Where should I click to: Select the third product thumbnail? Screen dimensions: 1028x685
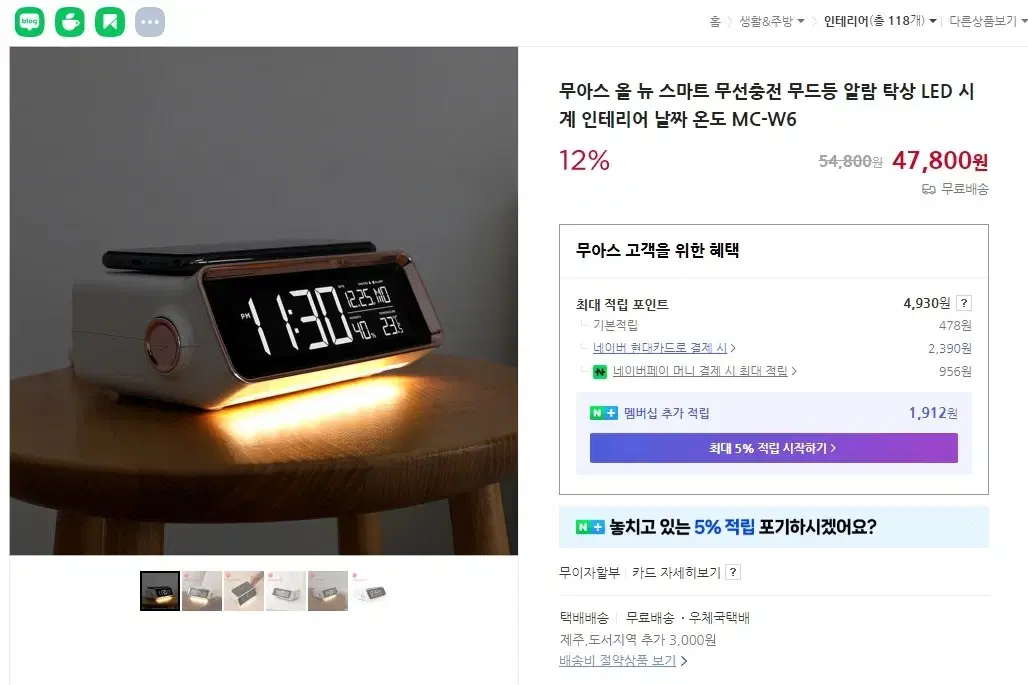pos(244,591)
